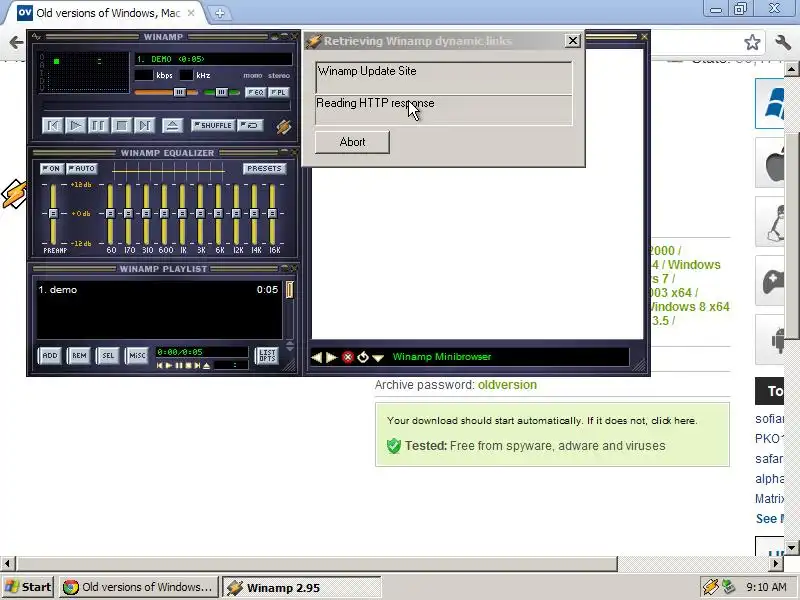The height and width of the screenshot is (600, 800).
Task: Switch to Winamp 2.95 taskbar button
Action: pos(302,588)
